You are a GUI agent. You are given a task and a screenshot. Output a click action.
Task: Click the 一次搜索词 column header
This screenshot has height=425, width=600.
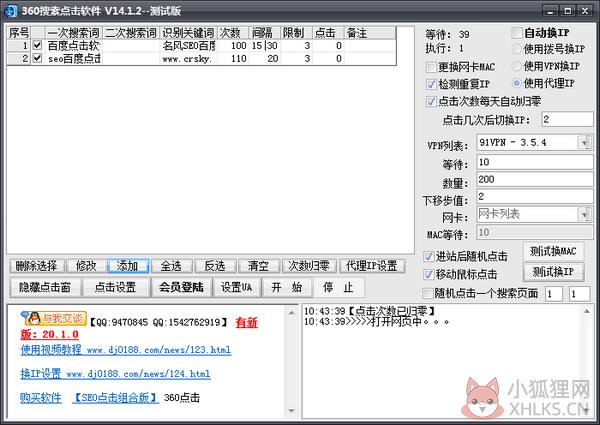73,33
